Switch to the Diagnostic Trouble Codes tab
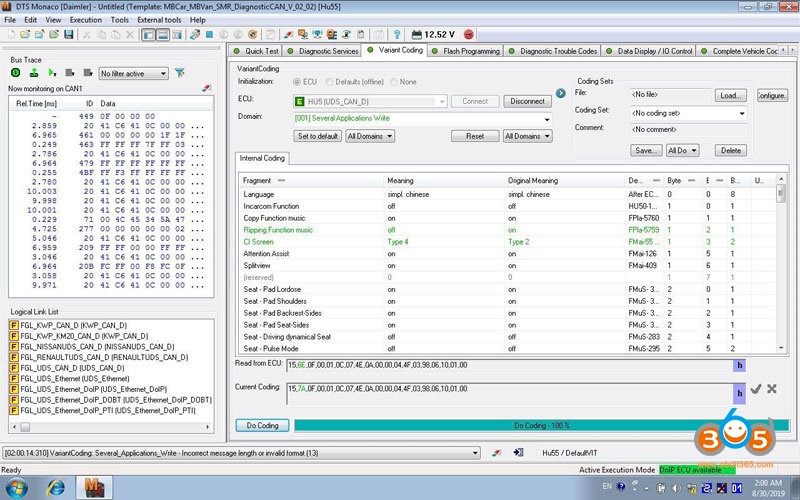Viewport: 800px width, 500px height. [557, 51]
